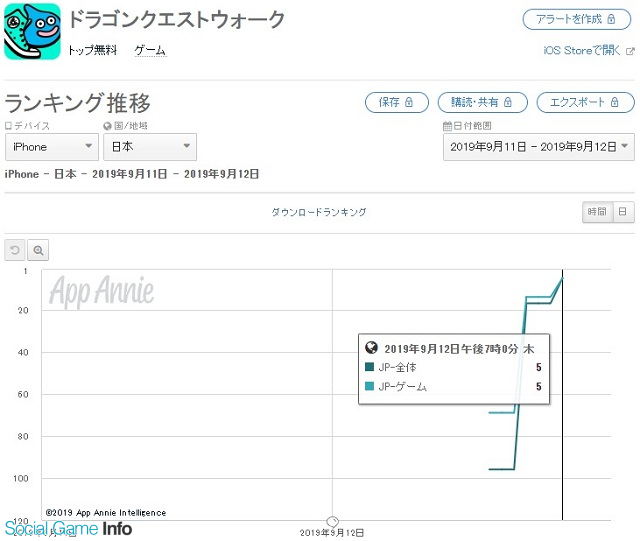Click the calendar icon next to 日付範囲
This screenshot has height=541, width=640.
447,126
